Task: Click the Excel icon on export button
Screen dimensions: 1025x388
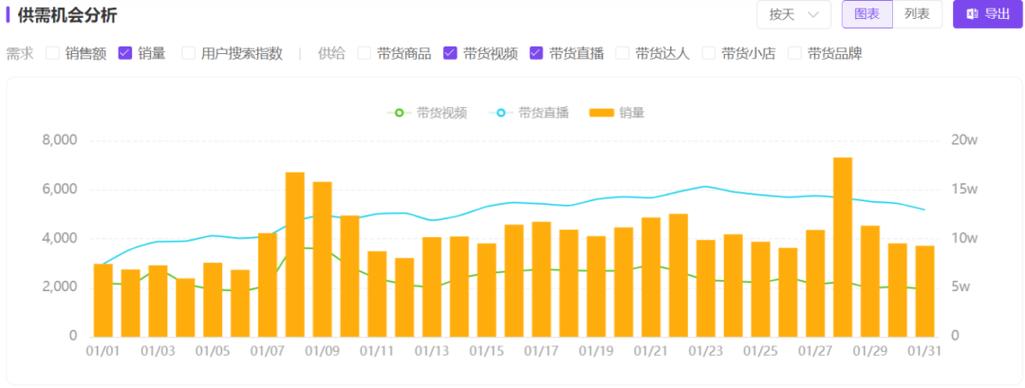Action: coord(973,14)
